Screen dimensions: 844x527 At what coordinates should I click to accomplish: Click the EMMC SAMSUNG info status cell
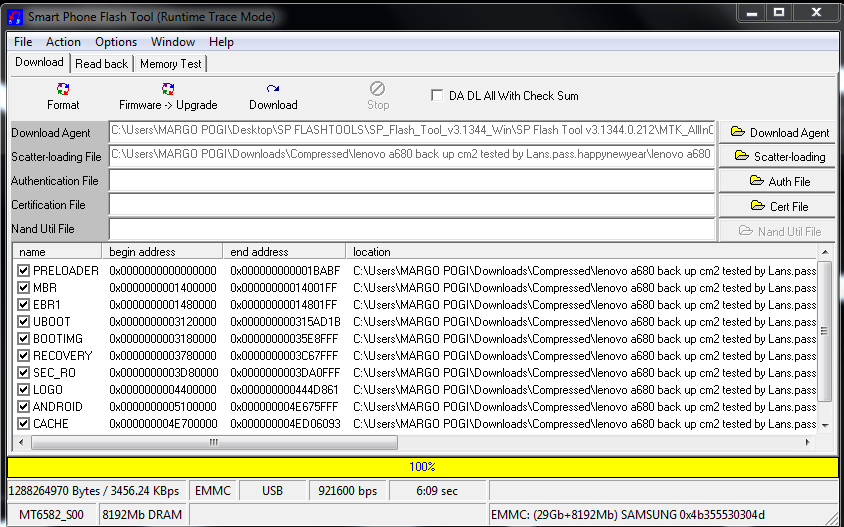(663, 515)
